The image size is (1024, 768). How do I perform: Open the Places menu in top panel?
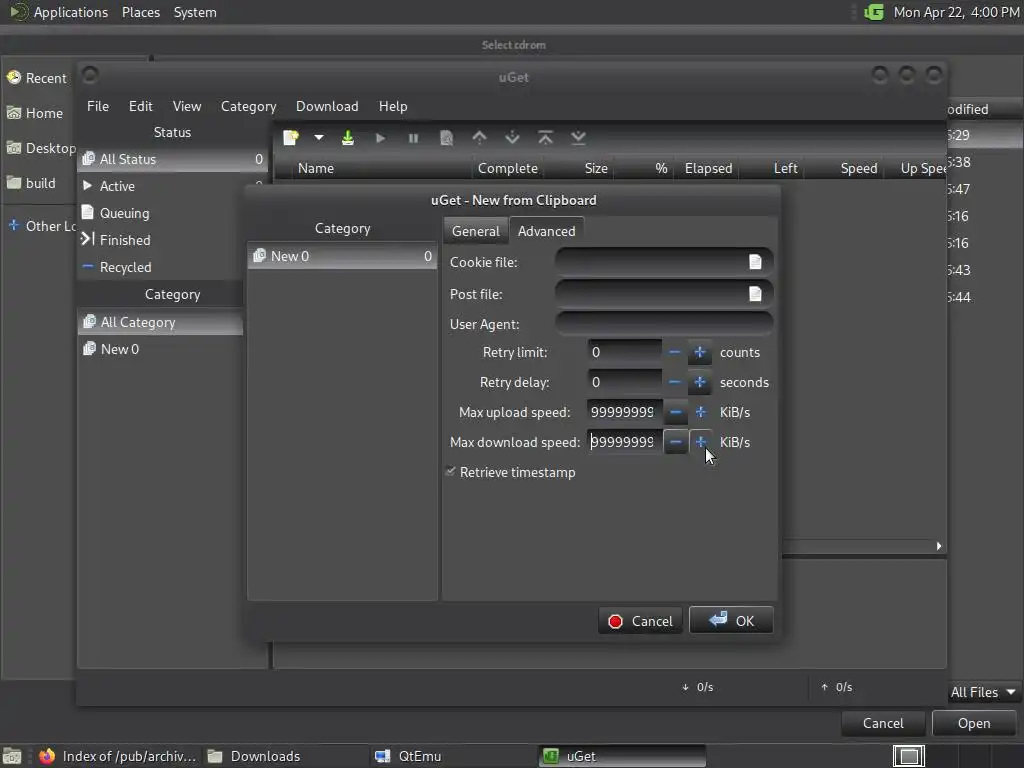click(x=140, y=12)
